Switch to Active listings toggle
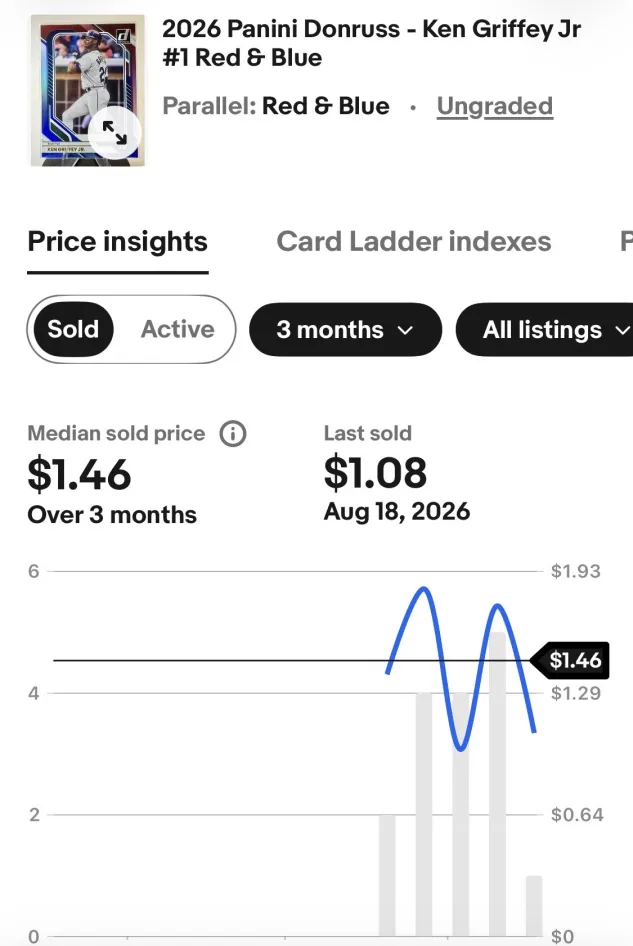This screenshot has width=633, height=946. (177, 329)
